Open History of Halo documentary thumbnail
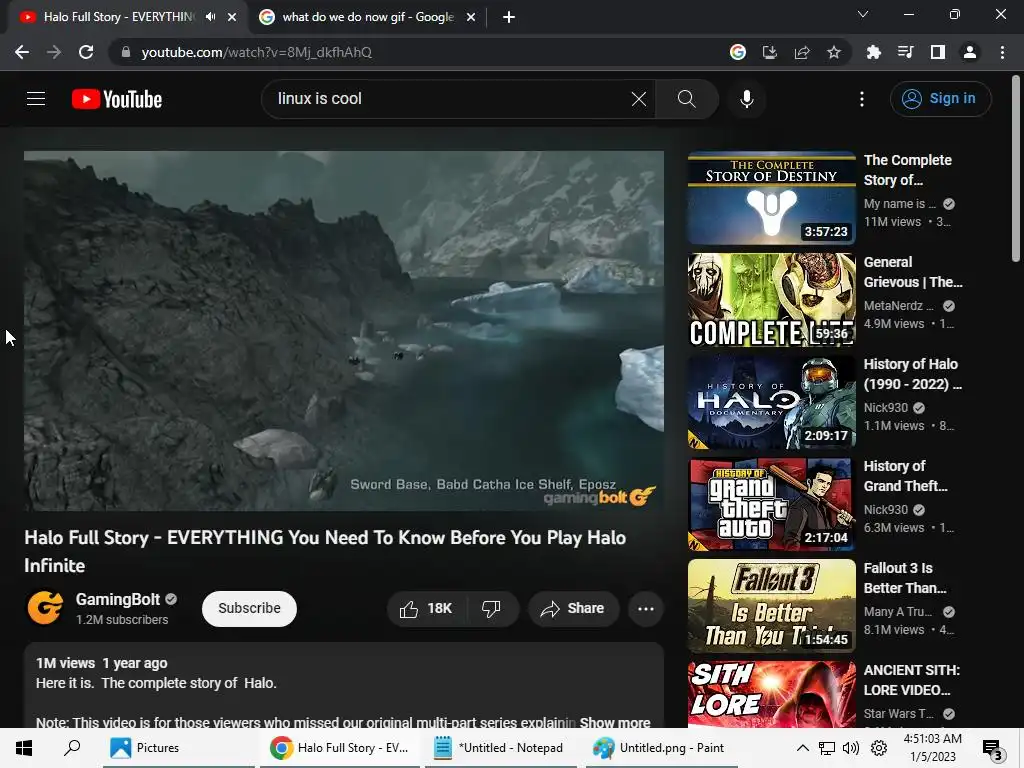Screen dimensions: 1024x768 [771, 402]
